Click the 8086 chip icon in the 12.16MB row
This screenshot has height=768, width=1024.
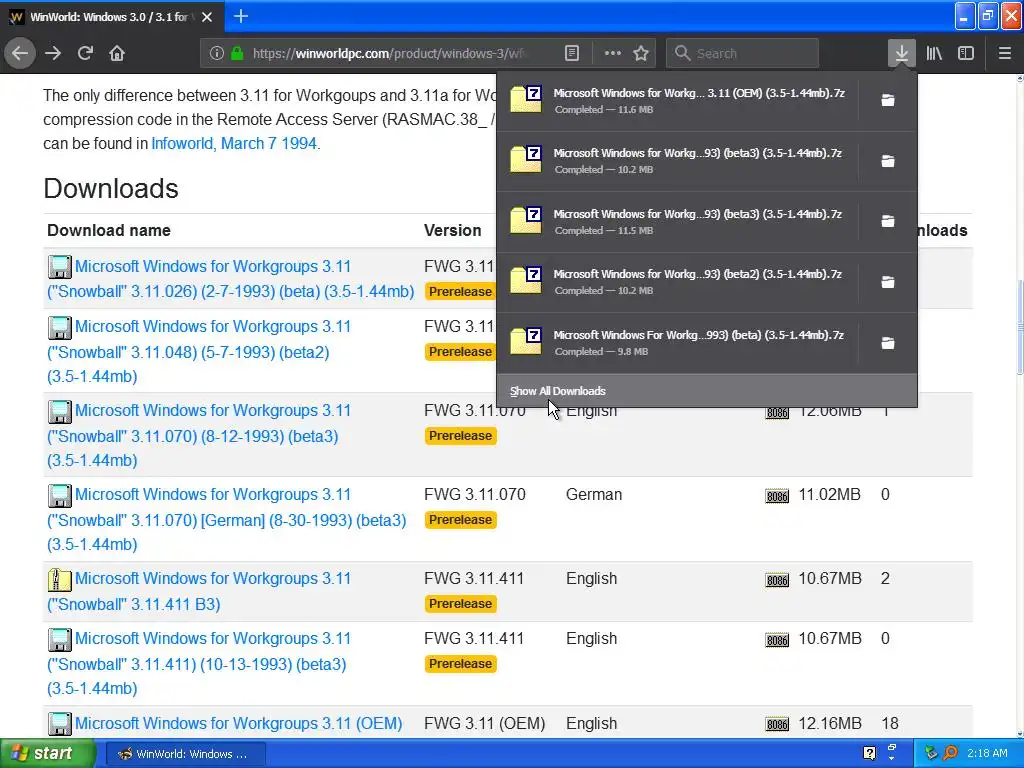tap(776, 724)
